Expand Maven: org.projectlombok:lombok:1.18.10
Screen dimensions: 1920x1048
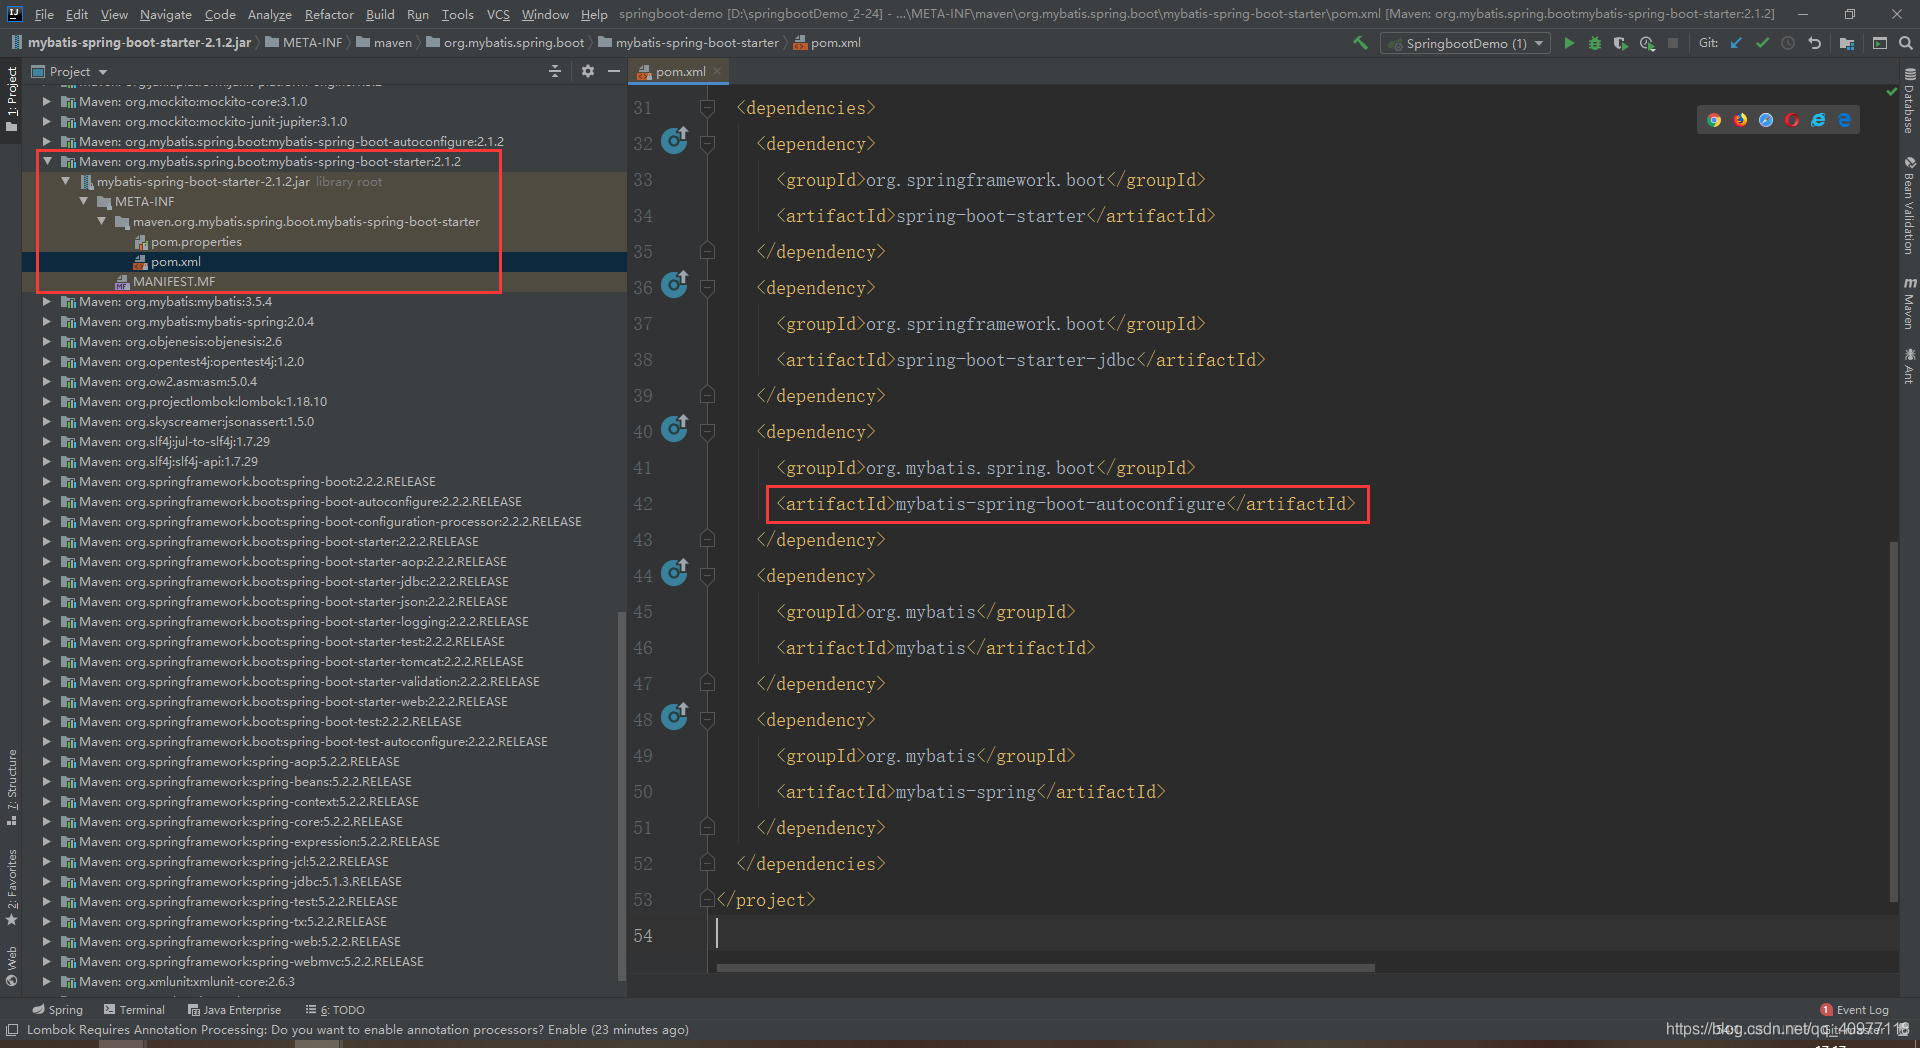[x=47, y=401]
